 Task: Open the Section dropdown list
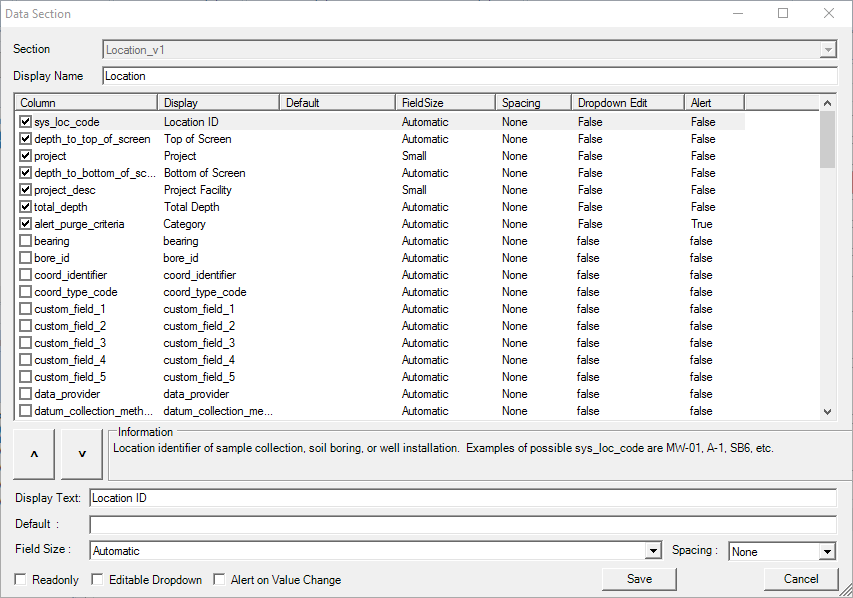click(827, 50)
